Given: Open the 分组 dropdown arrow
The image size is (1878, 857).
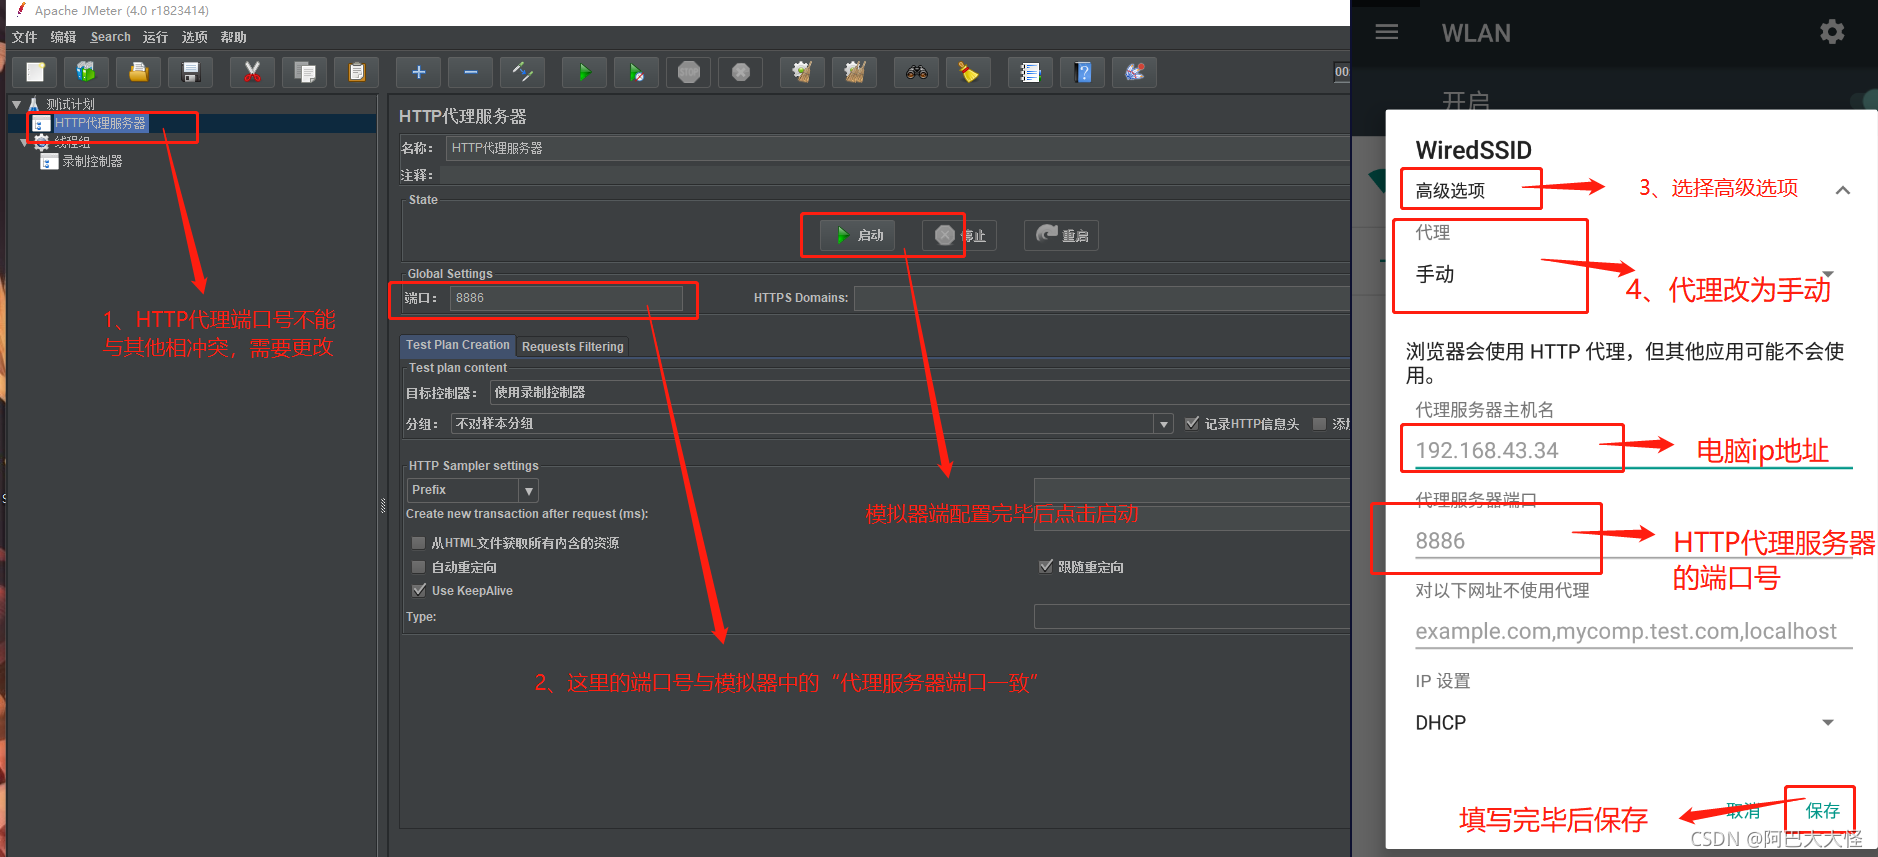Looking at the screenshot, I should 1164,424.
